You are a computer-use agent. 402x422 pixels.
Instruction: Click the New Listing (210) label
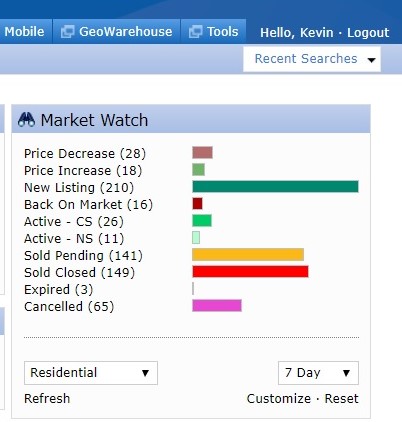coord(79,187)
